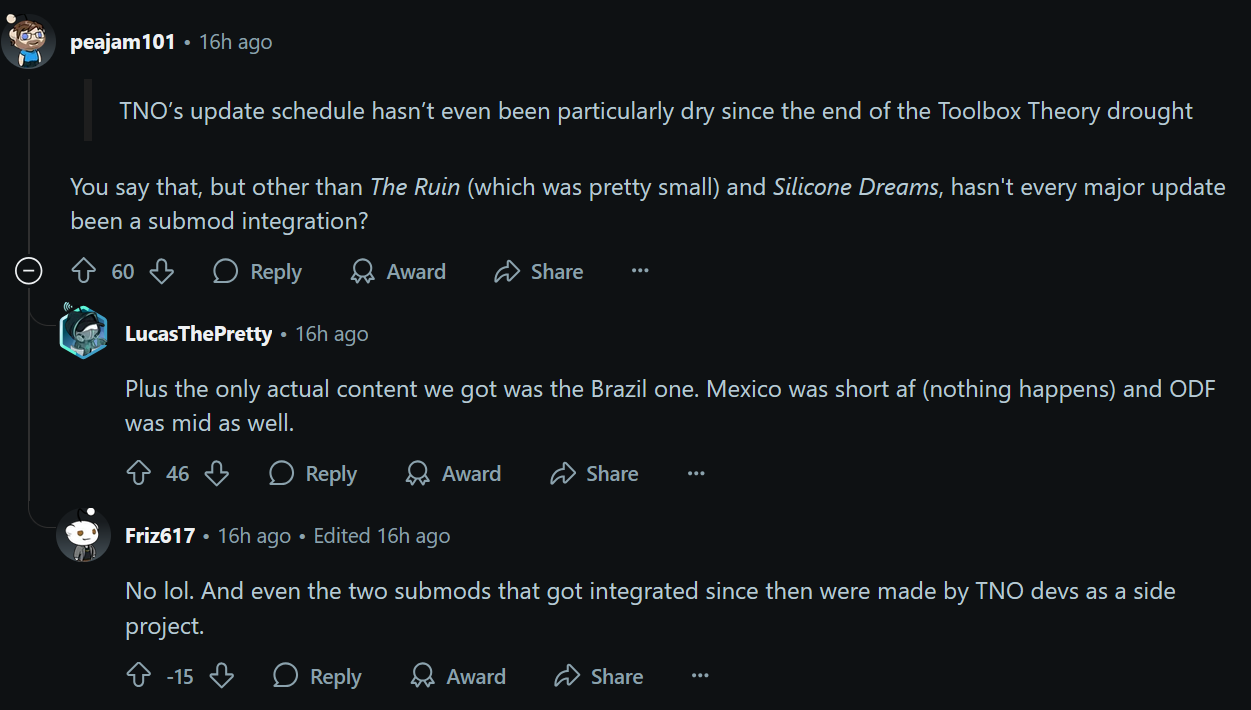
Task: Click peajam101's avatar image
Action: tap(29, 42)
